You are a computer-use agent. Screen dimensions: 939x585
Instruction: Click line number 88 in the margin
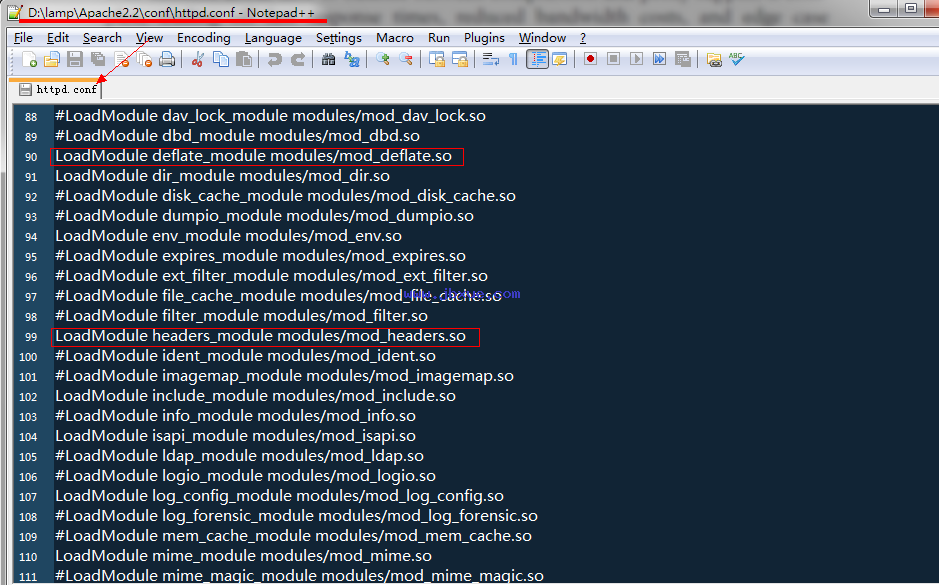31,117
